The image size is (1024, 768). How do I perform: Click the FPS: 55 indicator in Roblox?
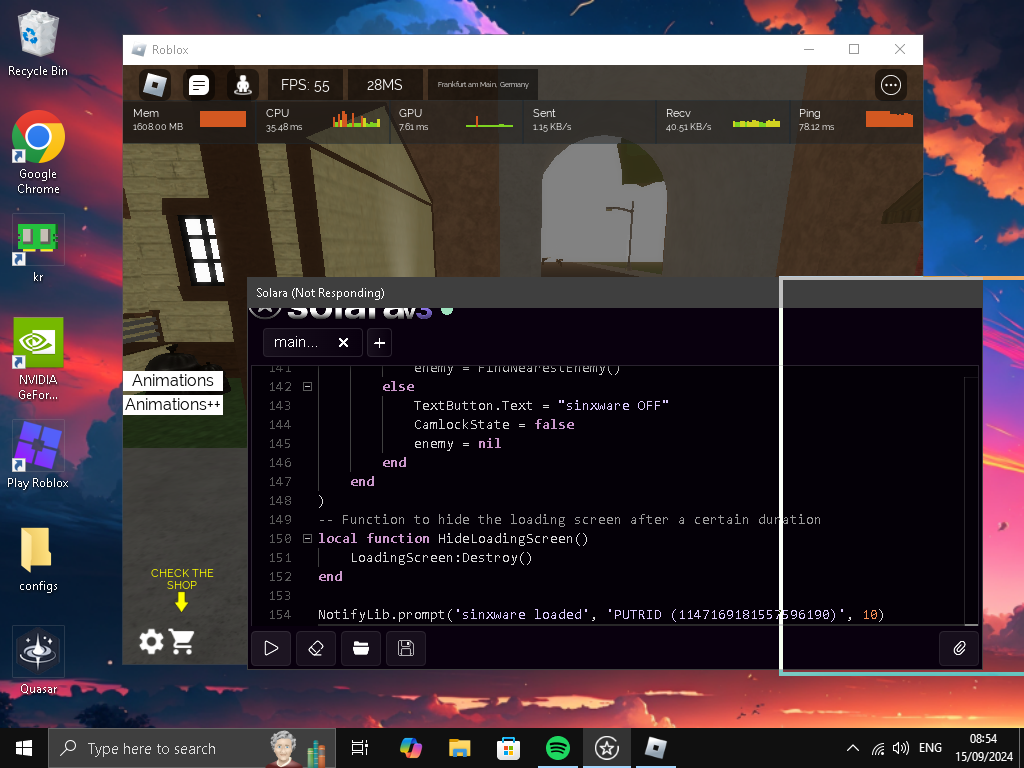[305, 85]
